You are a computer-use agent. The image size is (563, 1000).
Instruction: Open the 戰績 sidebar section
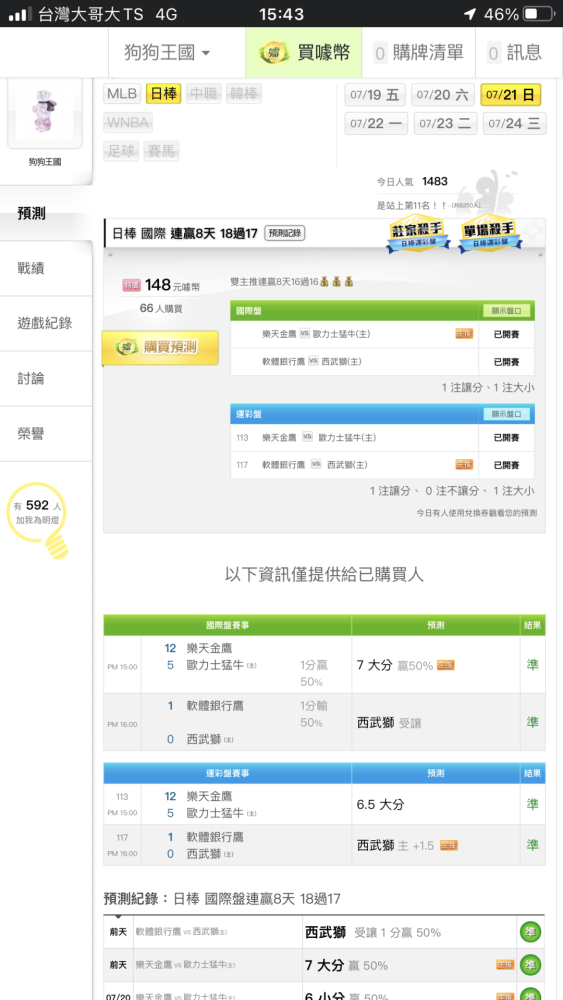pyautogui.click(x=46, y=268)
